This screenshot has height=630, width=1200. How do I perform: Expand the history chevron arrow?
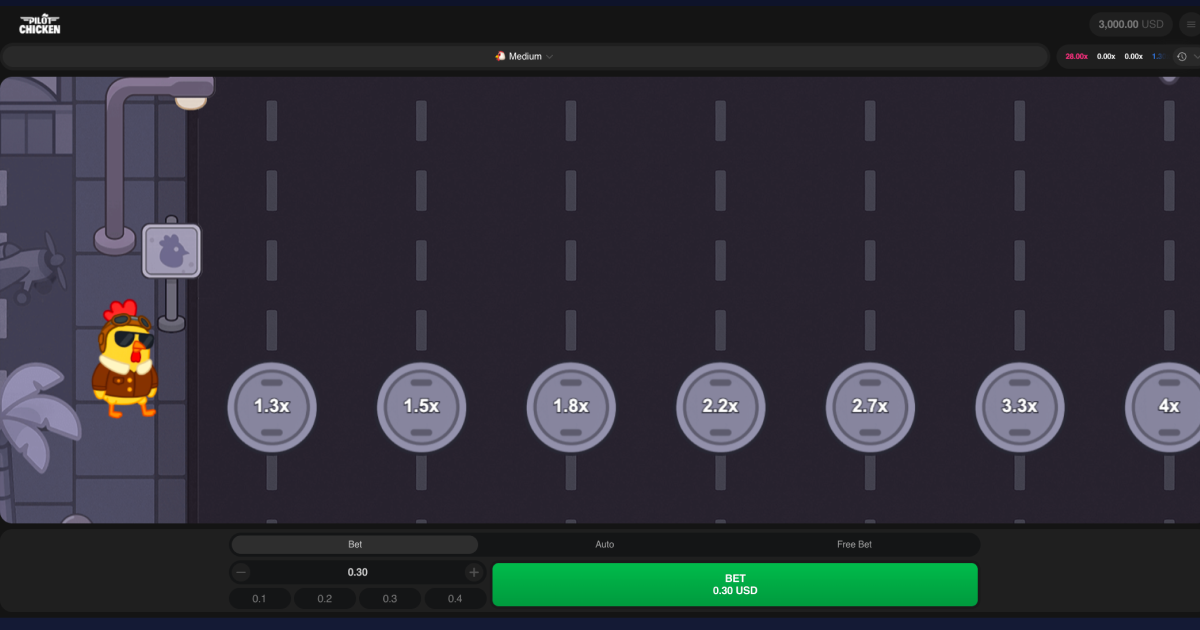click(1195, 57)
